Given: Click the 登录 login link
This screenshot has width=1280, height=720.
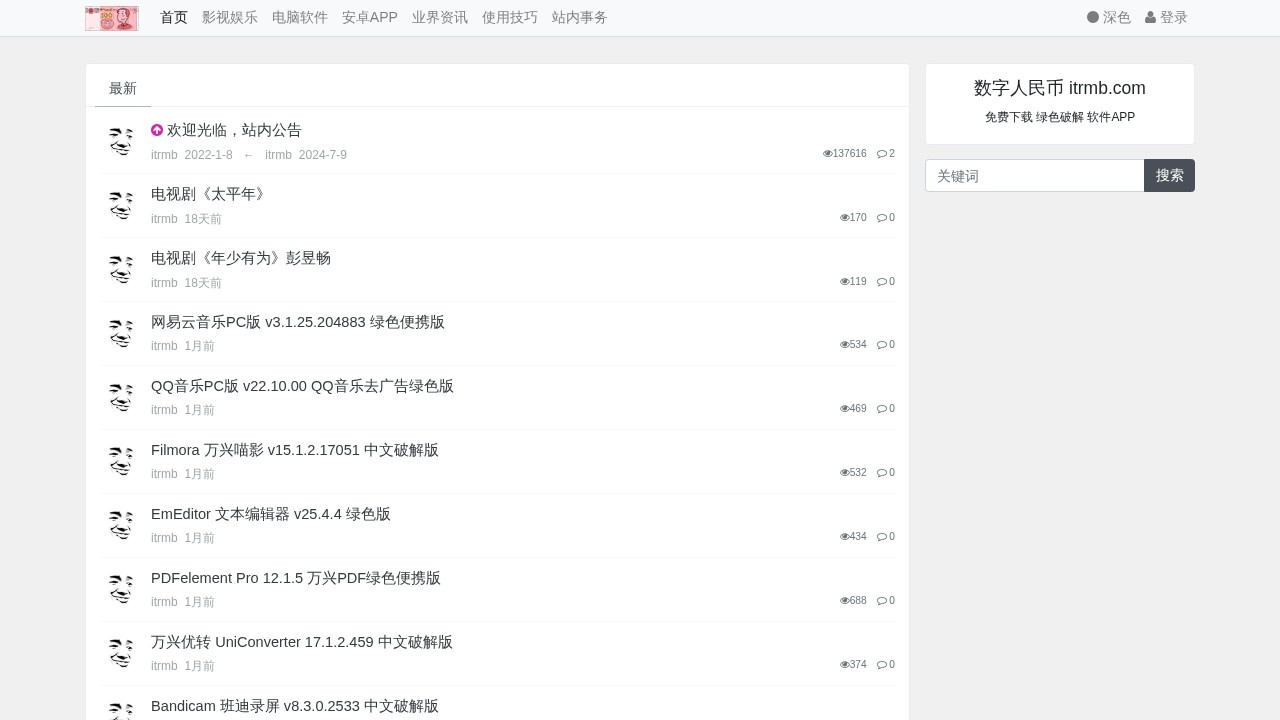Looking at the screenshot, I should (x=1166, y=17).
